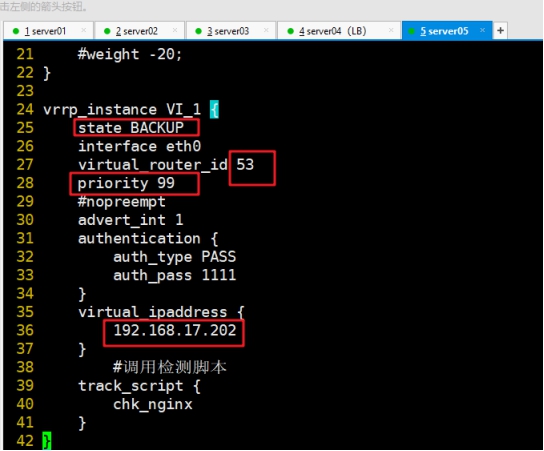The image size is (544, 451).
Task: Click the green status dot on server04
Action: click(291, 31)
